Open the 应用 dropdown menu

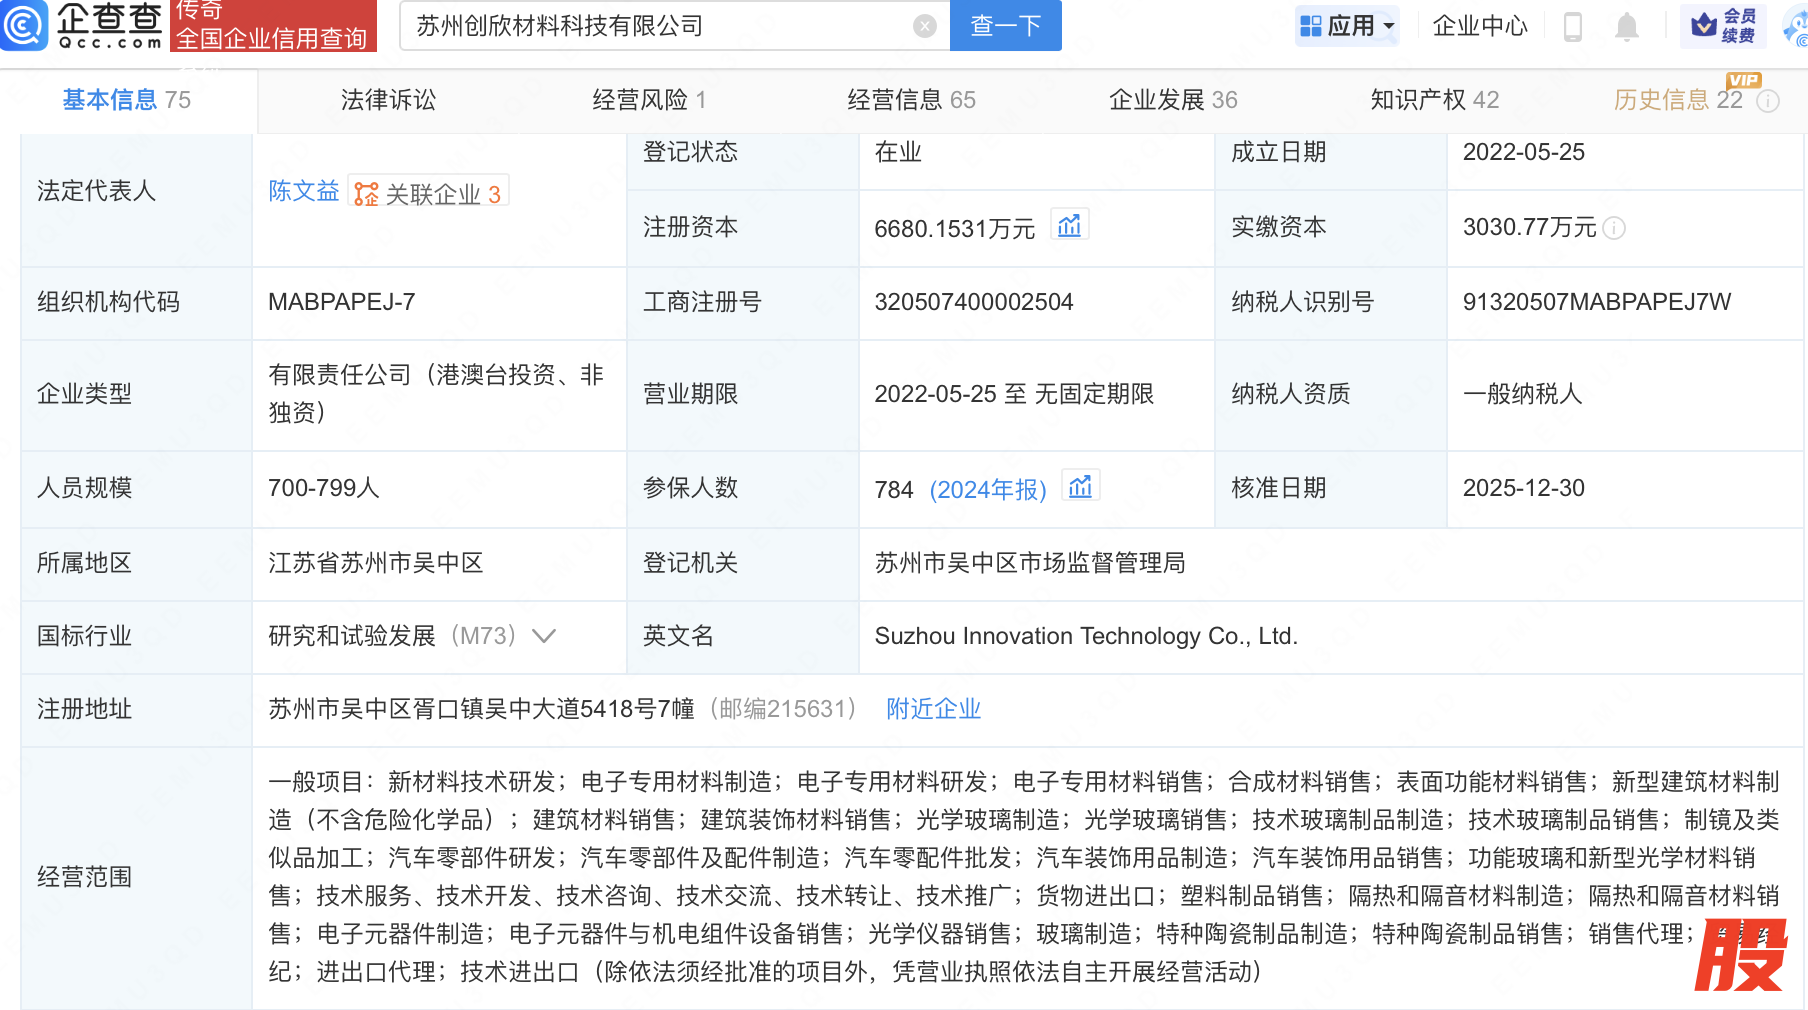pos(1348,26)
